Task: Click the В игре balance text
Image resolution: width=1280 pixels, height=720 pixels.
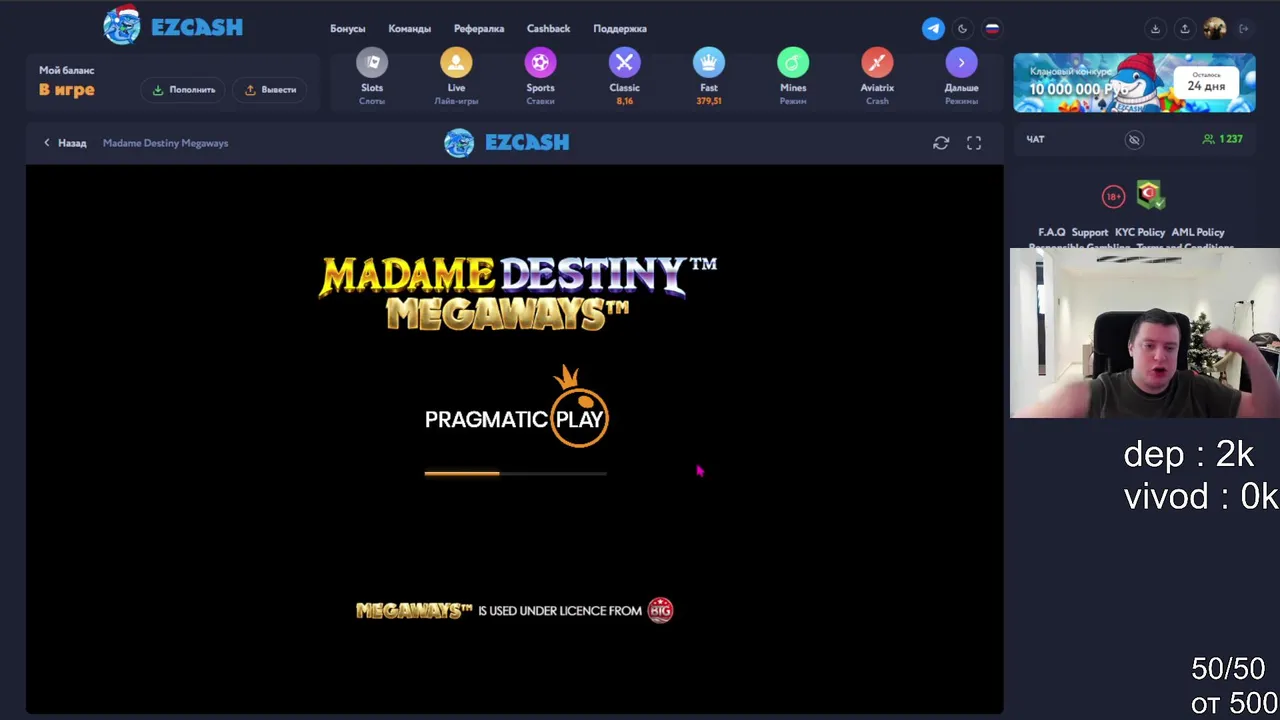Action: click(67, 90)
